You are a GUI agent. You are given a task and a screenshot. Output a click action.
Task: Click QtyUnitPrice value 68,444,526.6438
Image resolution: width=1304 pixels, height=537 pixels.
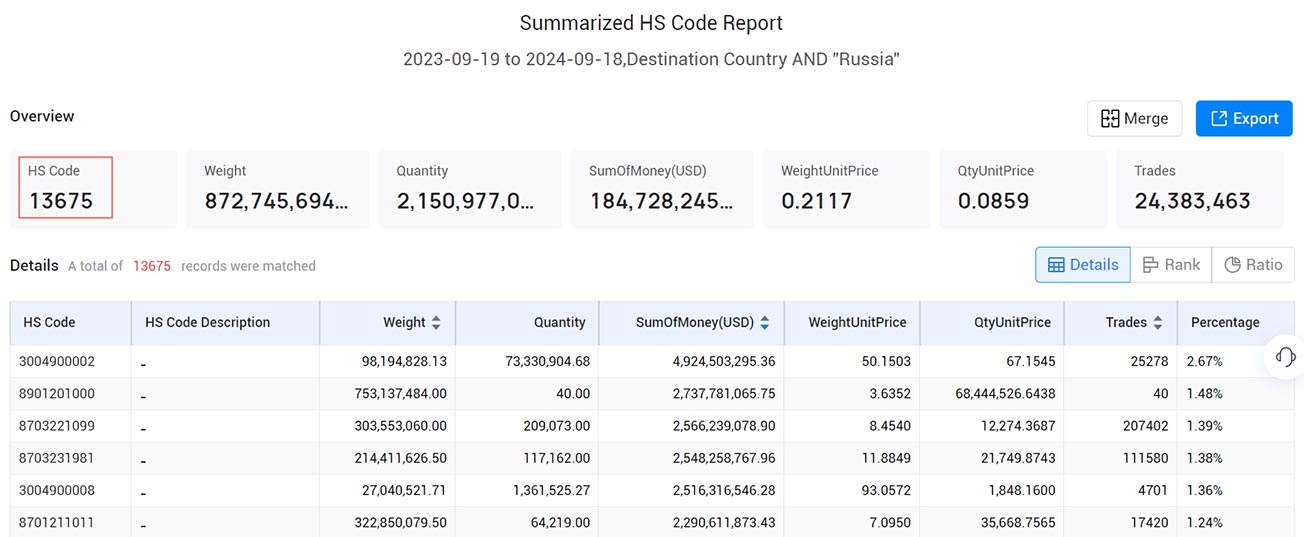[1005, 393]
